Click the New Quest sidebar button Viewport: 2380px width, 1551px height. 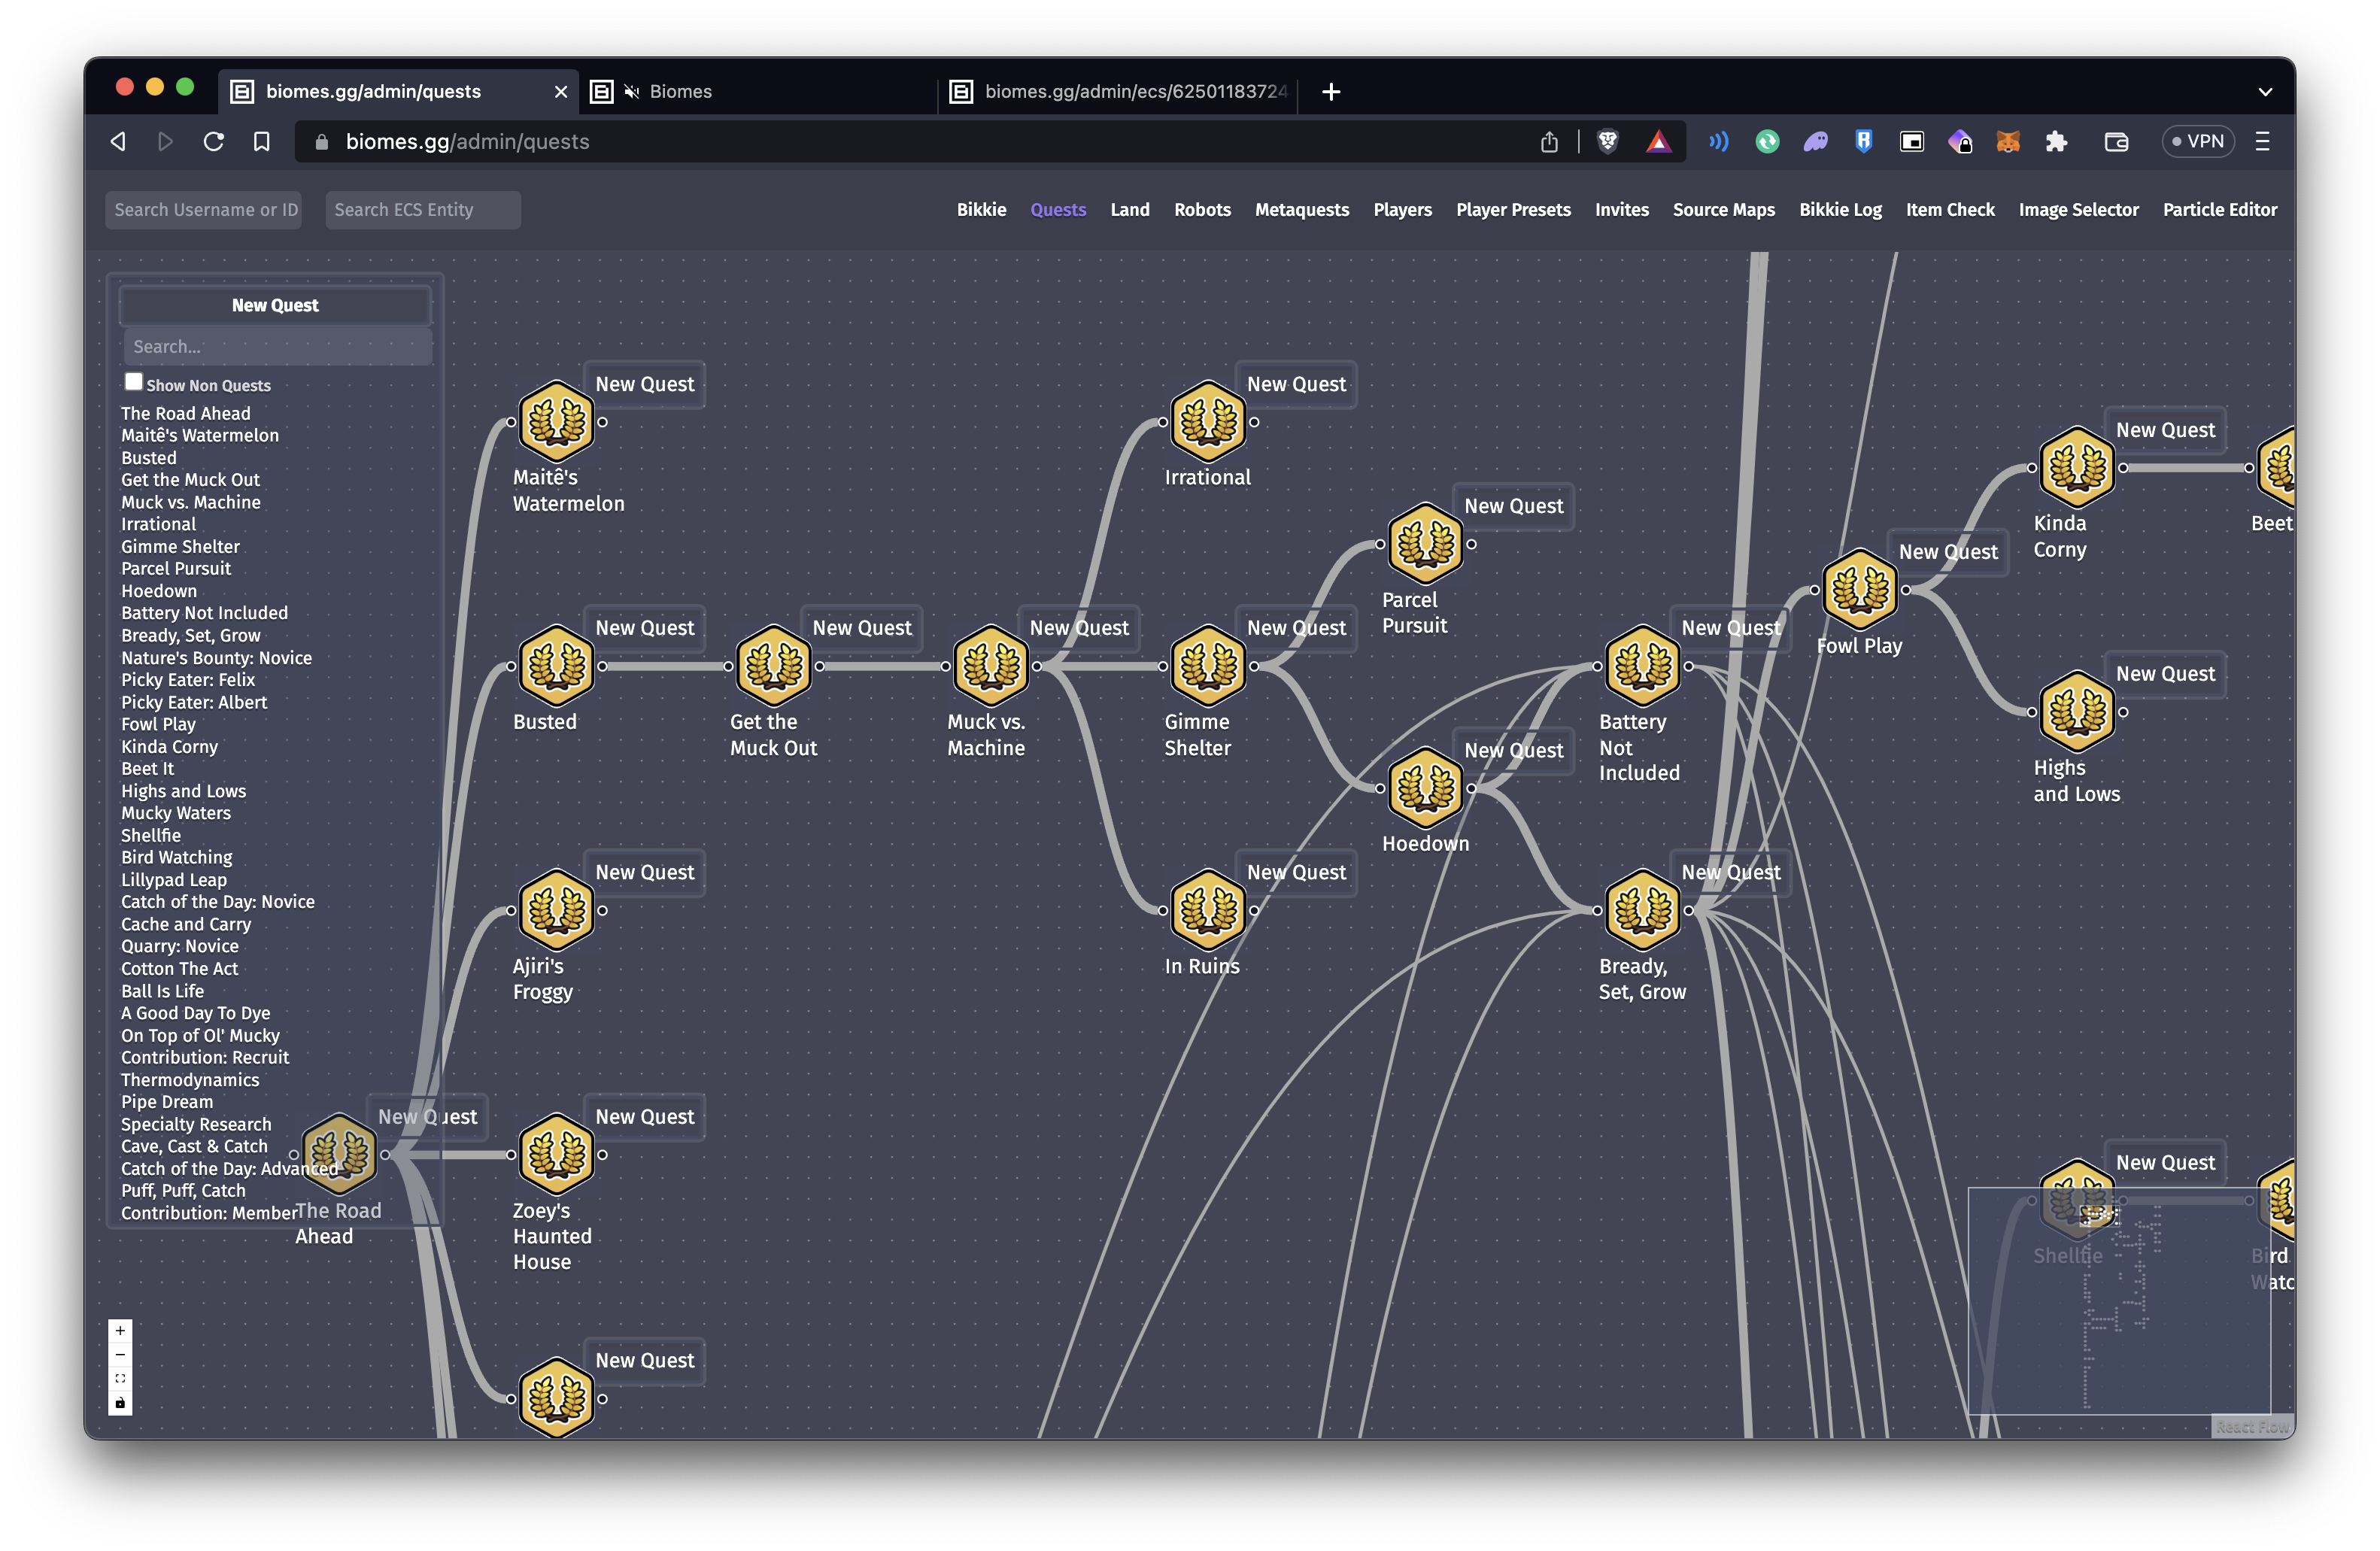pyautogui.click(x=275, y=306)
